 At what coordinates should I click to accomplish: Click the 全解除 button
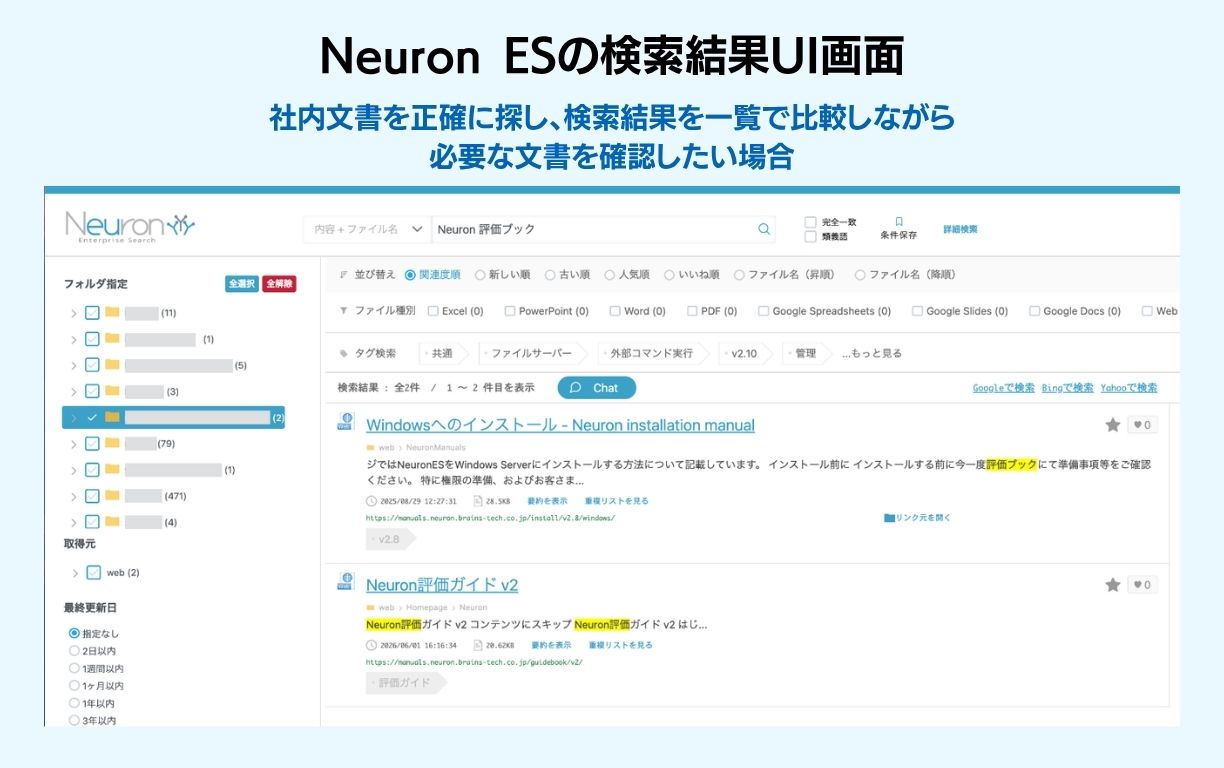pos(279,284)
